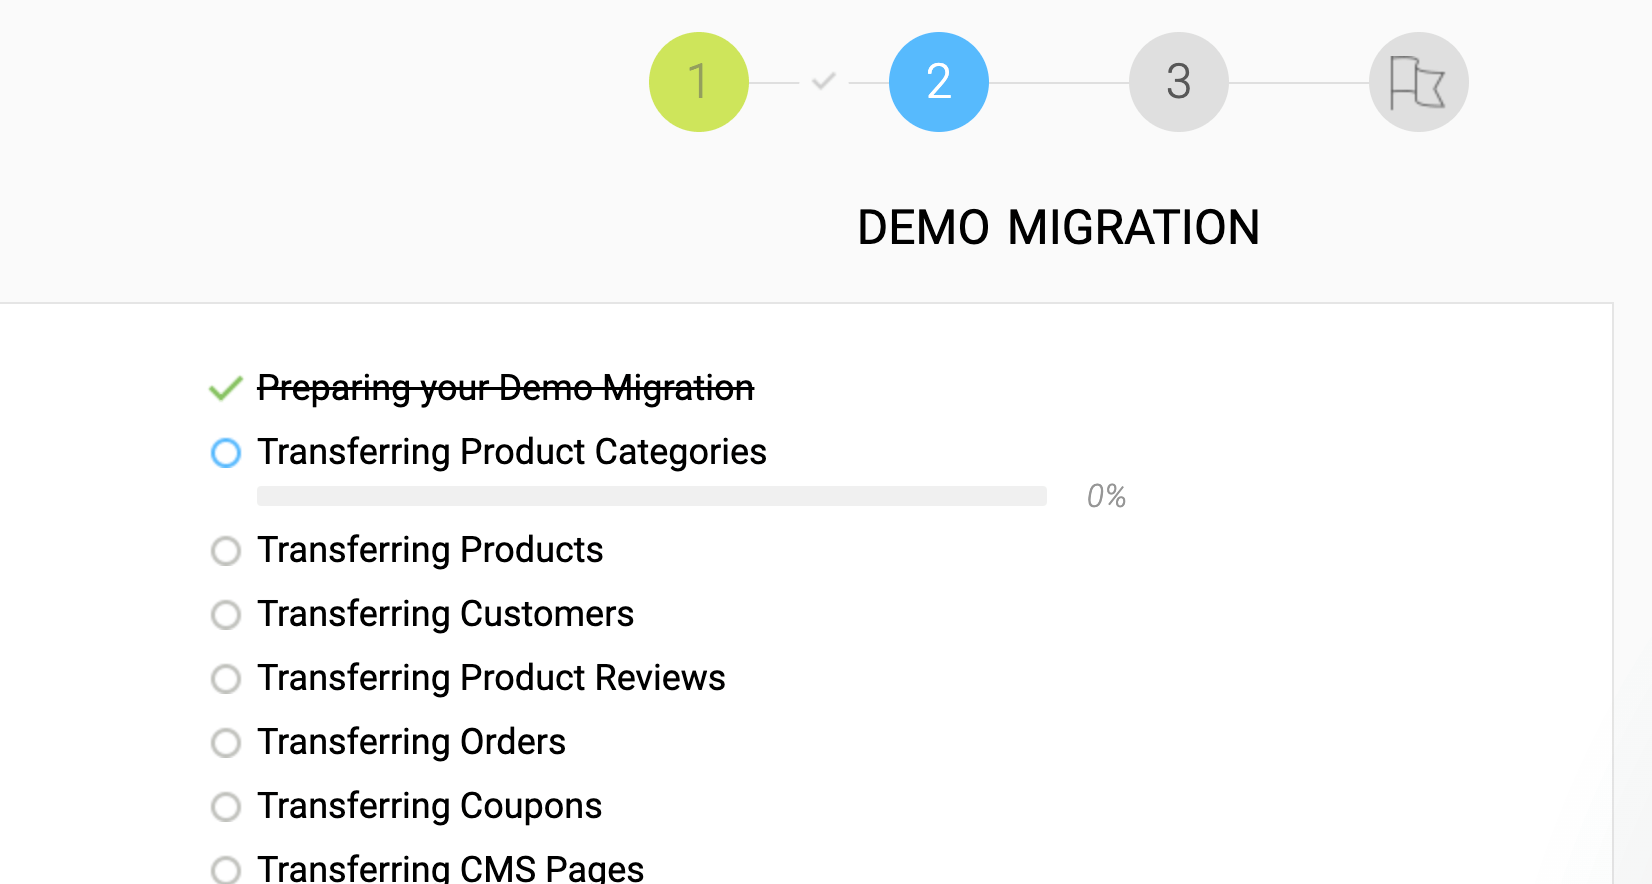
Task: Select the radio beside Transferring Customers
Action: 226,614
